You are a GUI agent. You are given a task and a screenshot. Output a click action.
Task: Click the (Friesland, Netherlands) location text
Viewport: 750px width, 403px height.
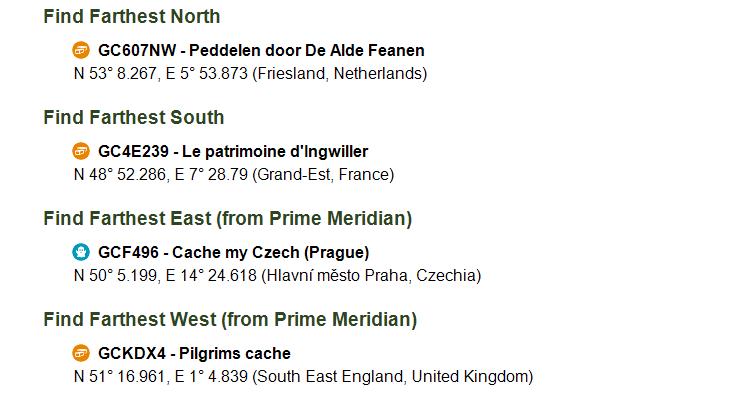pyautogui.click(x=340, y=74)
